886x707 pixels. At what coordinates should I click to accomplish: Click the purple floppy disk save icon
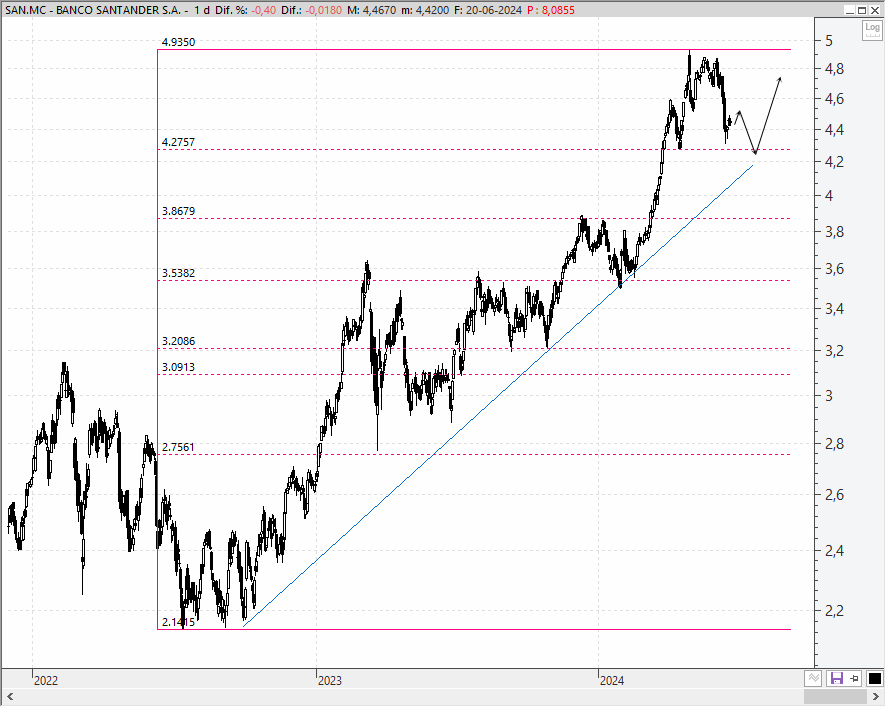pos(836,678)
